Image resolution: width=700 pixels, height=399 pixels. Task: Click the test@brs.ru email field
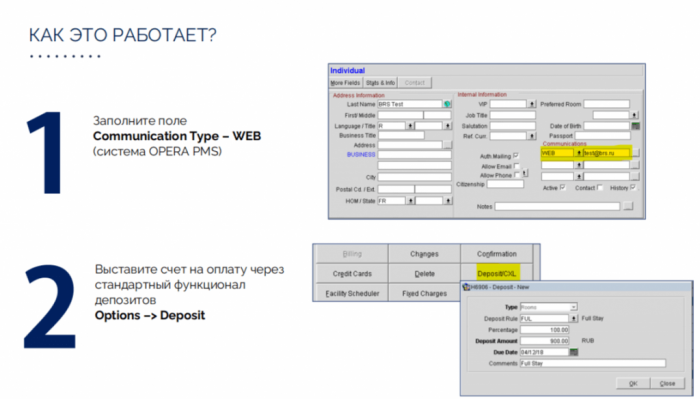[x=606, y=153]
